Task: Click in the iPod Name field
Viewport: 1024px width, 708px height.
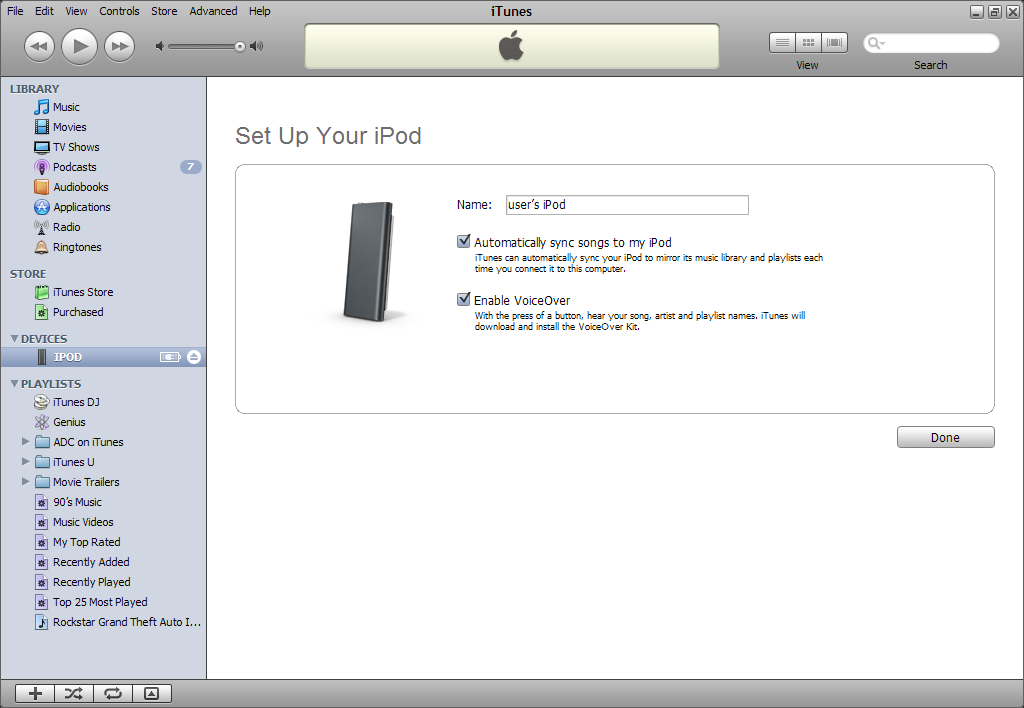Action: pos(627,205)
